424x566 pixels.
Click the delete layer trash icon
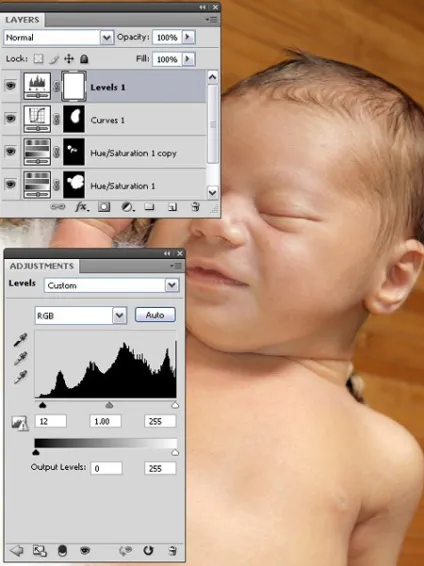coord(195,206)
